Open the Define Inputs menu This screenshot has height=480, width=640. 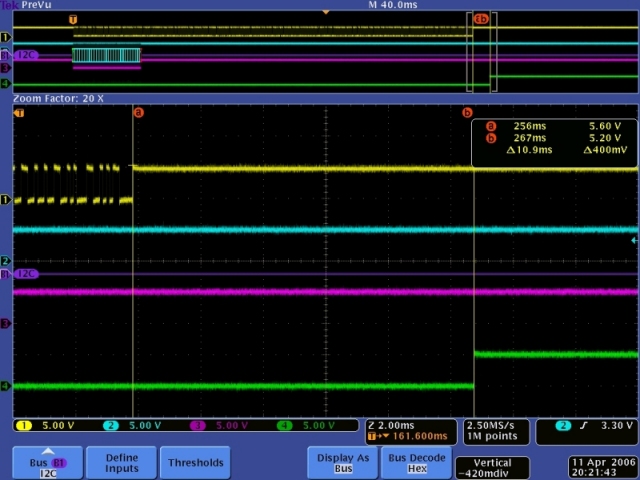[x=121, y=462]
